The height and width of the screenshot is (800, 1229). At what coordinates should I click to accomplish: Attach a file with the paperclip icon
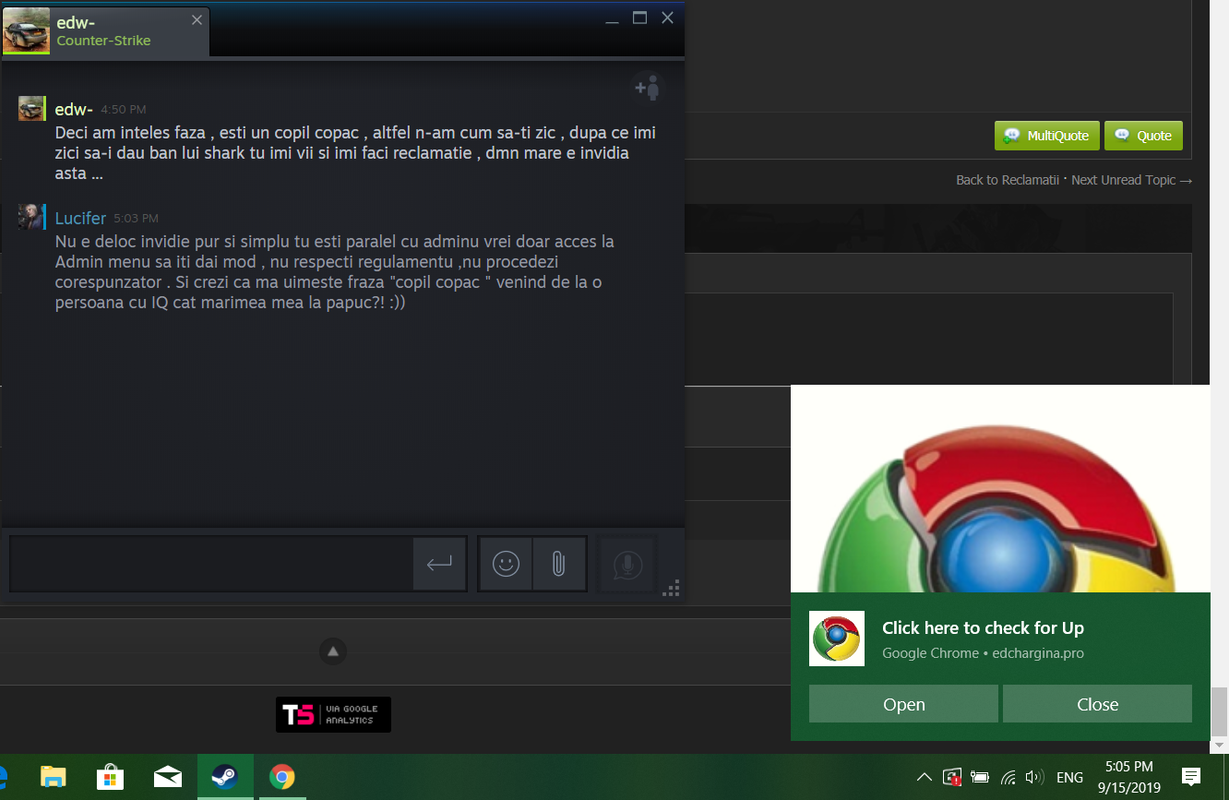559,564
